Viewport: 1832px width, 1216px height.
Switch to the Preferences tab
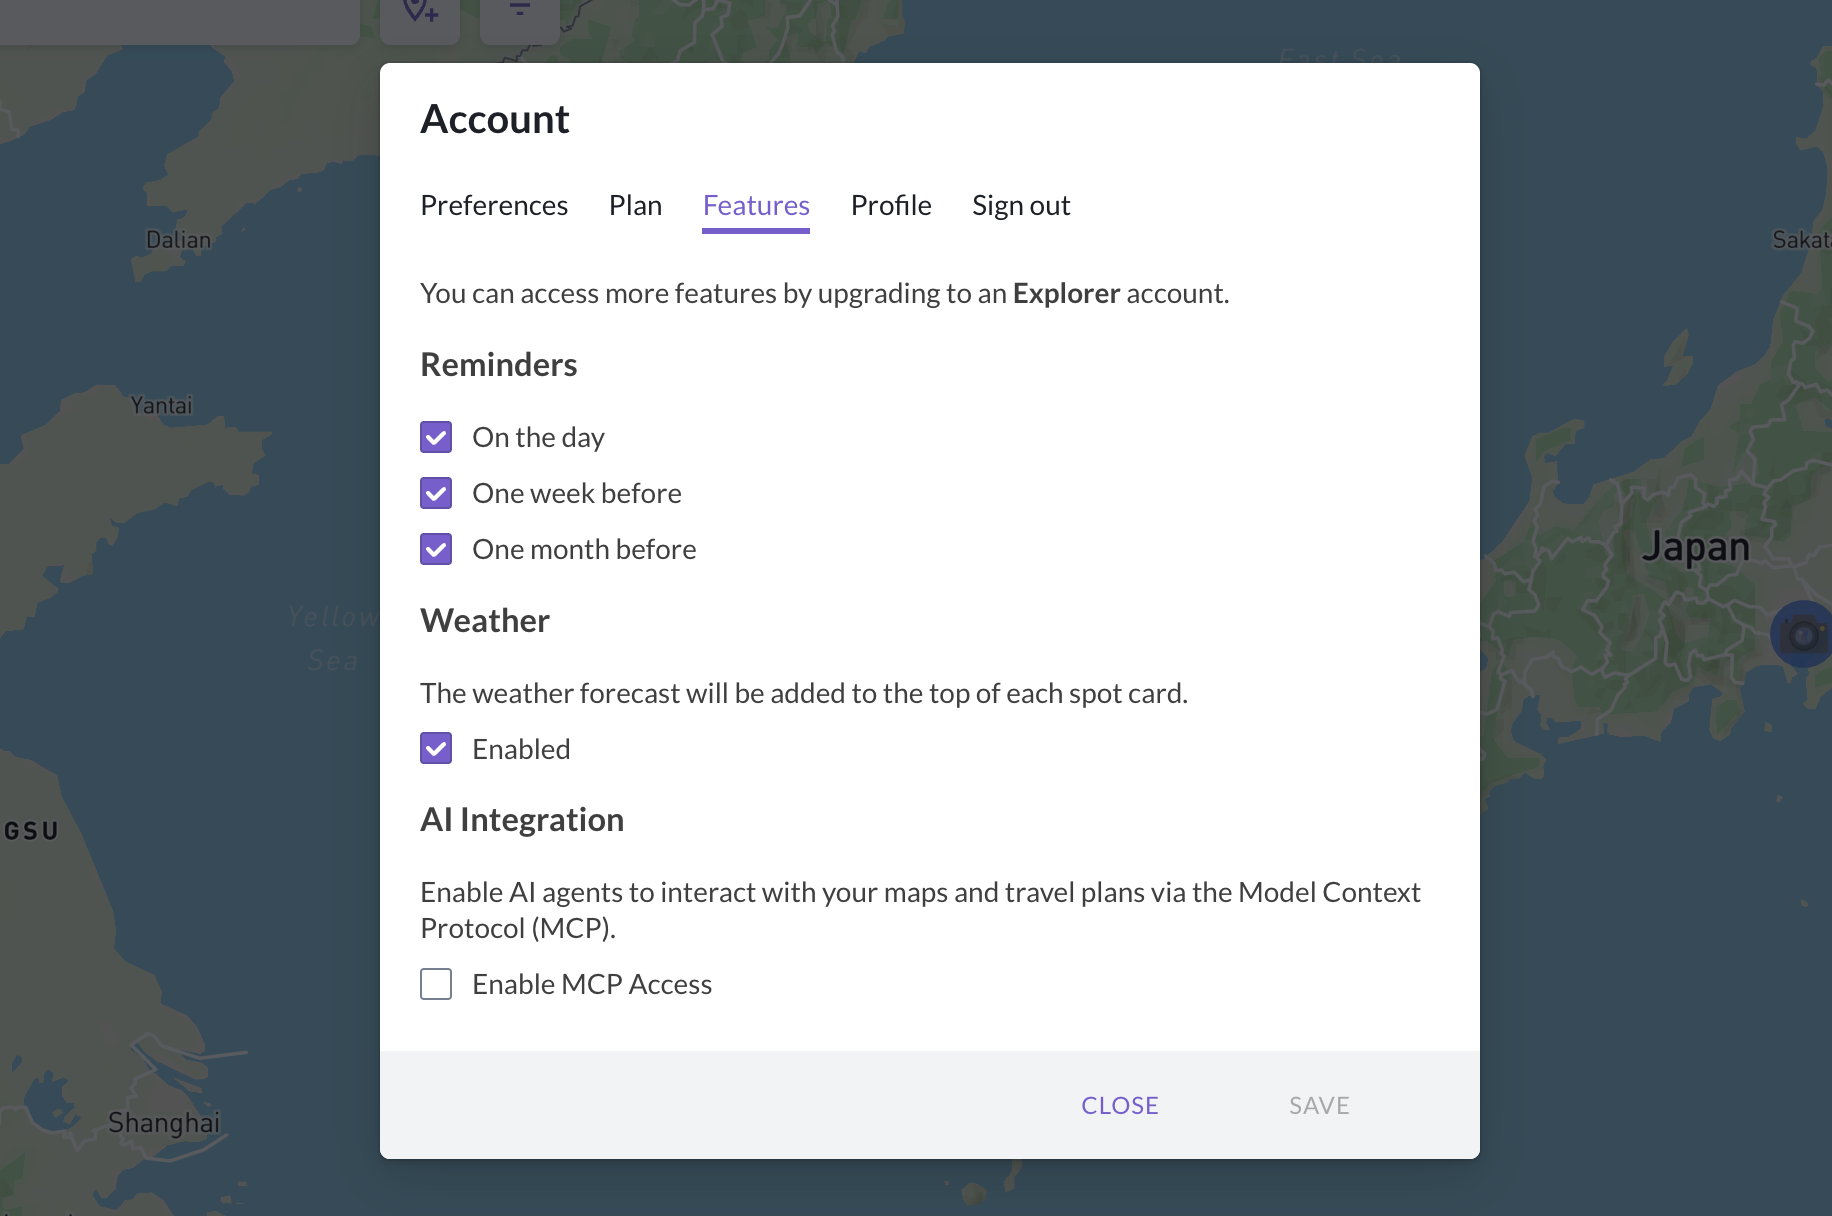494,205
